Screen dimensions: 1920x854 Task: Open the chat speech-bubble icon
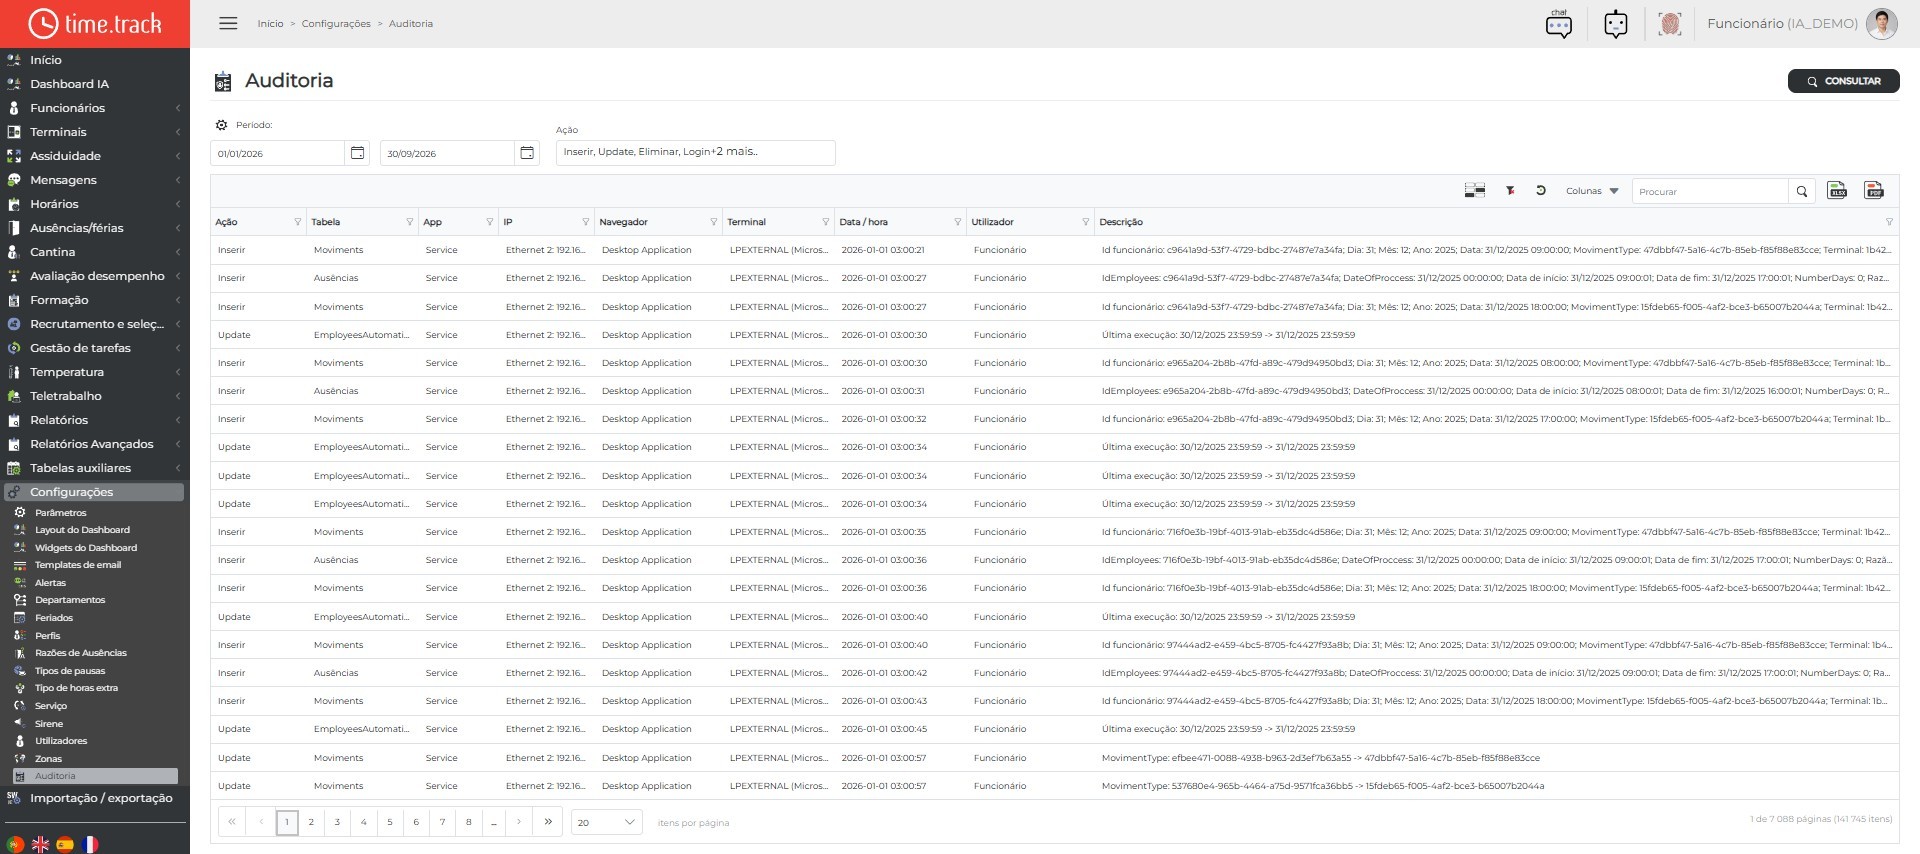(1559, 24)
